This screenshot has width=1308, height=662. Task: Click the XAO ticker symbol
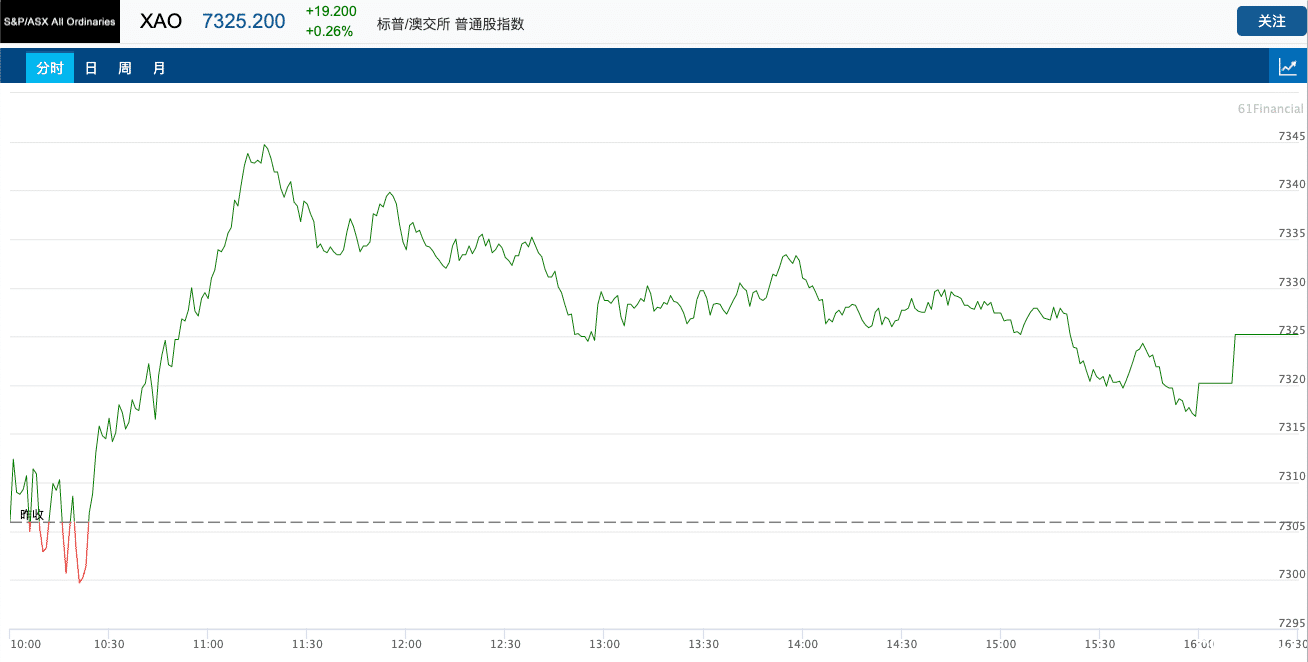[161, 21]
